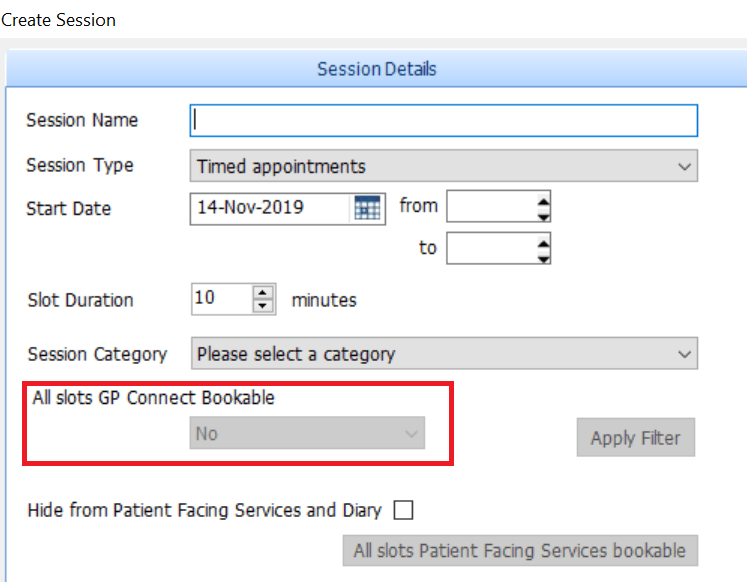Increase Slot Duration minutes
Image resolution: width=747 pixels, height=582 pixels.
pyautogui.click(x=263, y=293)
